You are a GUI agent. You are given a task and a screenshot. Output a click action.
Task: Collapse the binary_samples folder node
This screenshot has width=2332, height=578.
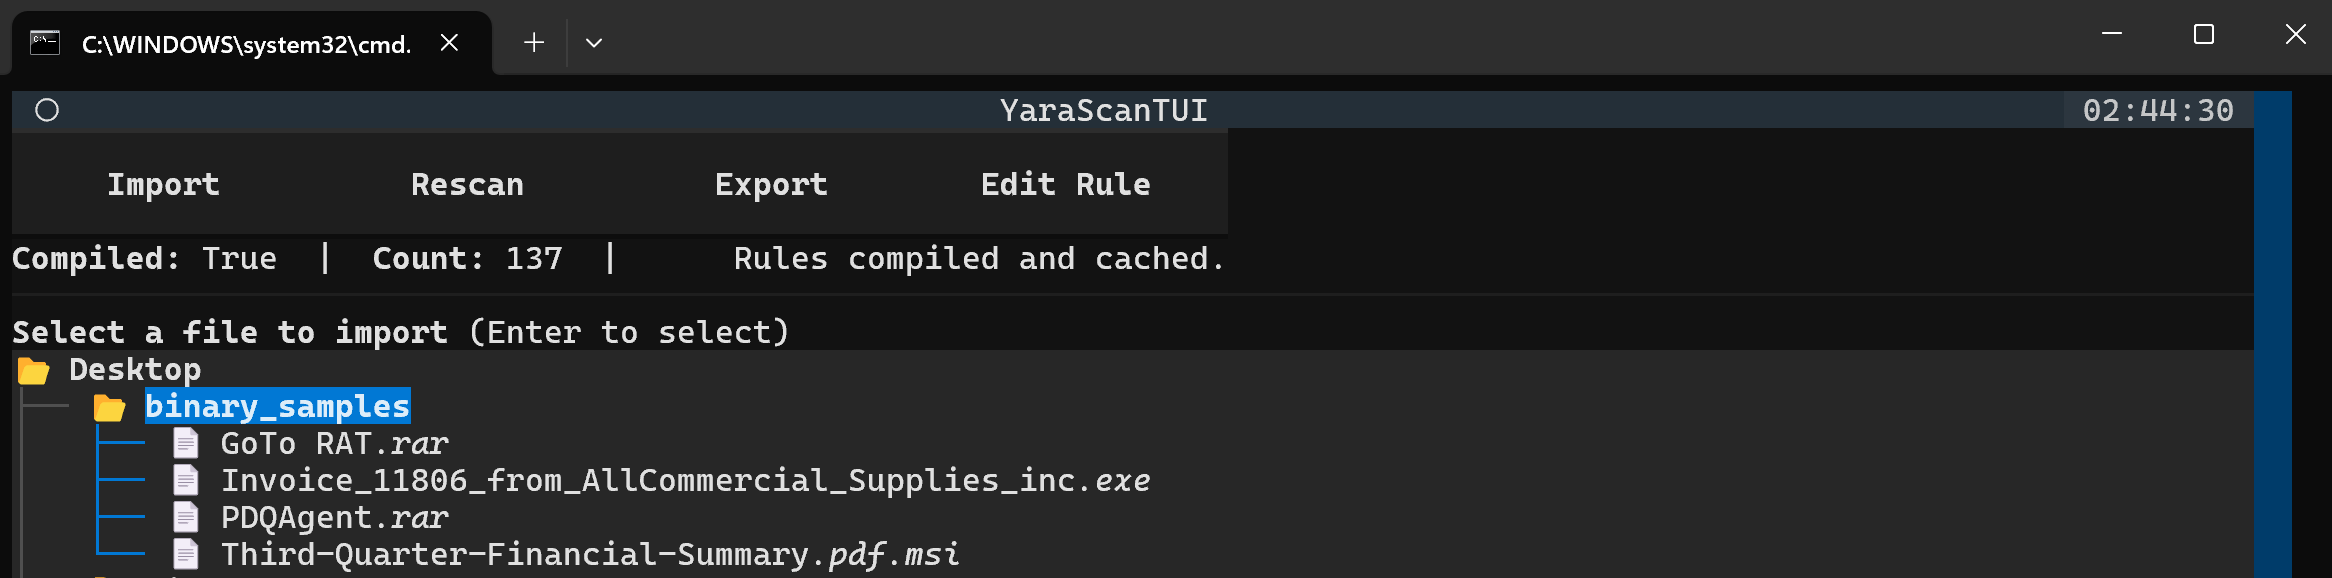point(277,407)
